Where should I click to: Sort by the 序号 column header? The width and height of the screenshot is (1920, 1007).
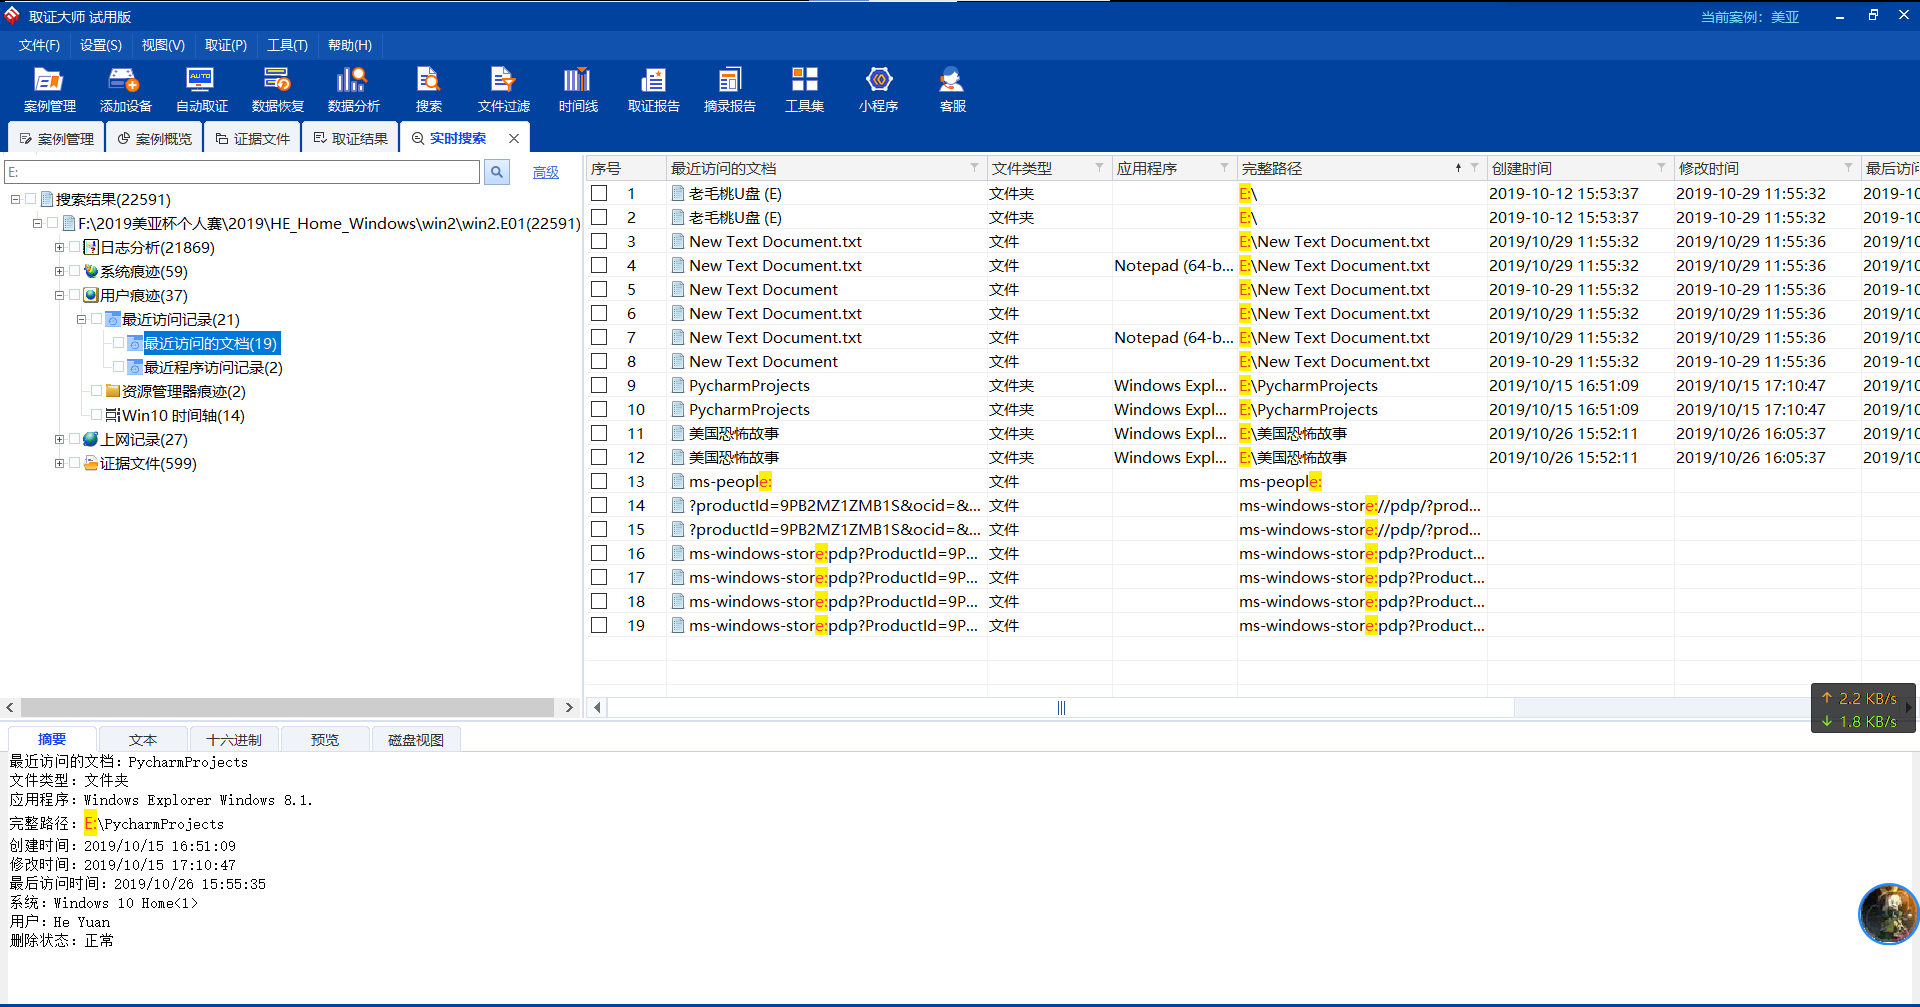(x=626, y=168)
